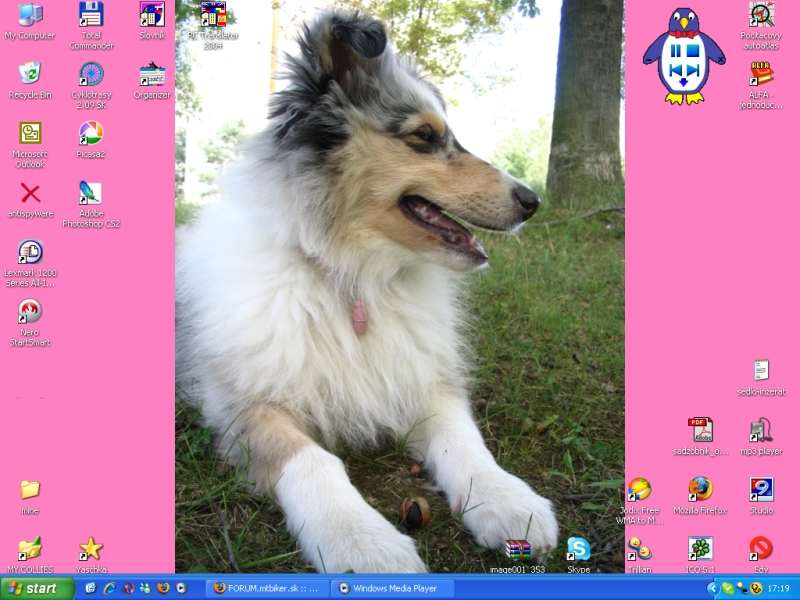Viewport: 800px width, 600px height.
Task: Open the Total Commander desktop shortcut
Action: tap(91, 15)
